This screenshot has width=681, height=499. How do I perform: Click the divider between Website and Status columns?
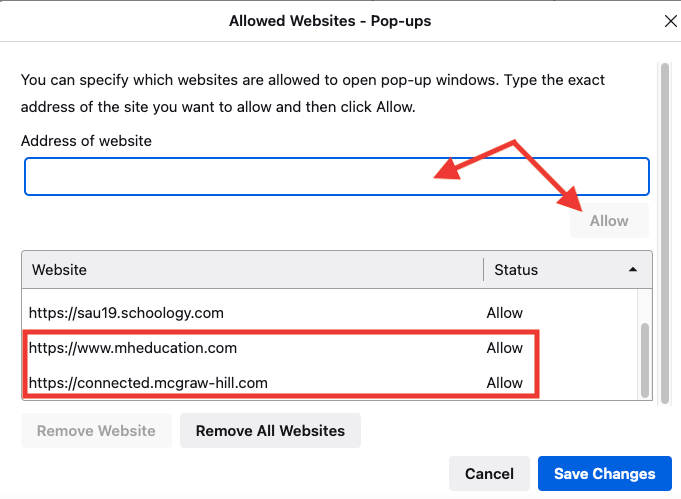(x=484, y=270)
